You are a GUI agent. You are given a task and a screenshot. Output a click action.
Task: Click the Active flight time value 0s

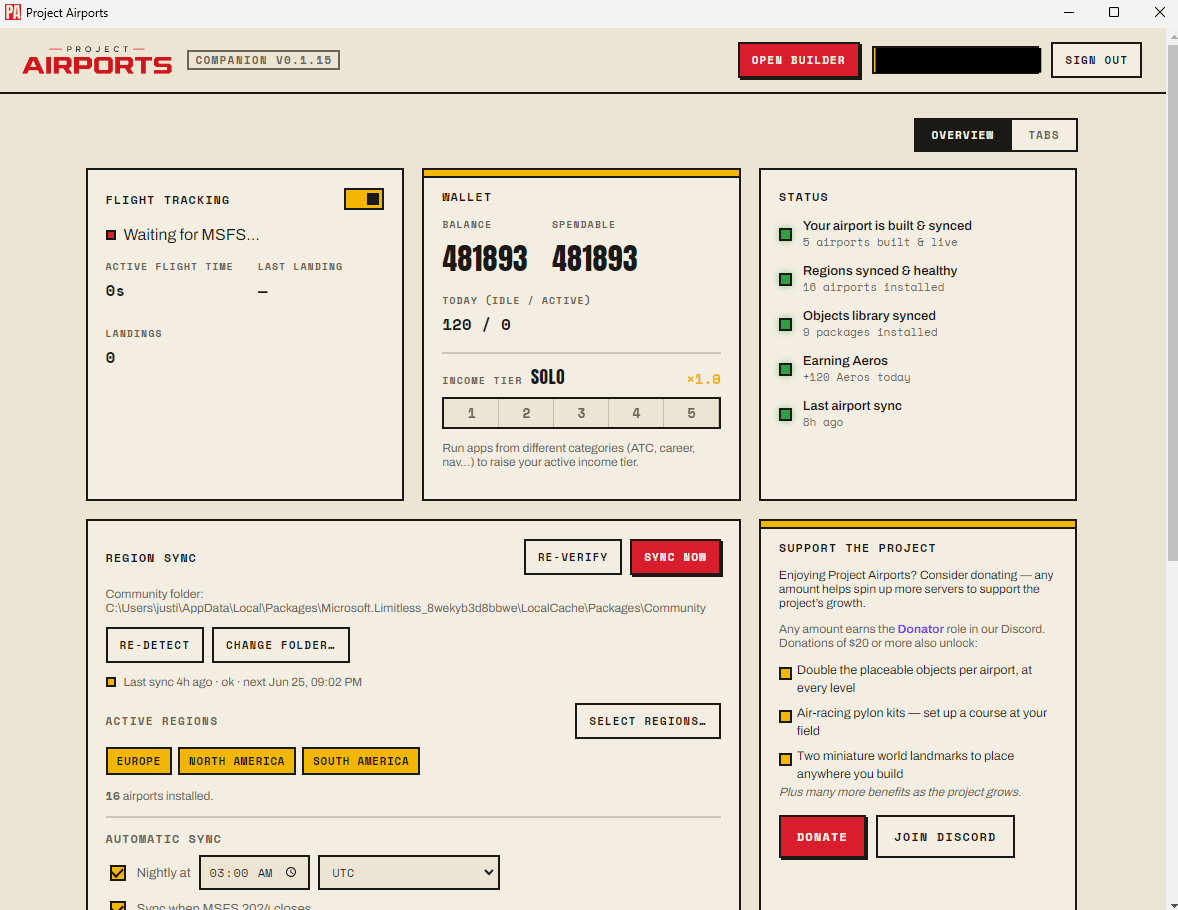point(115,291)
